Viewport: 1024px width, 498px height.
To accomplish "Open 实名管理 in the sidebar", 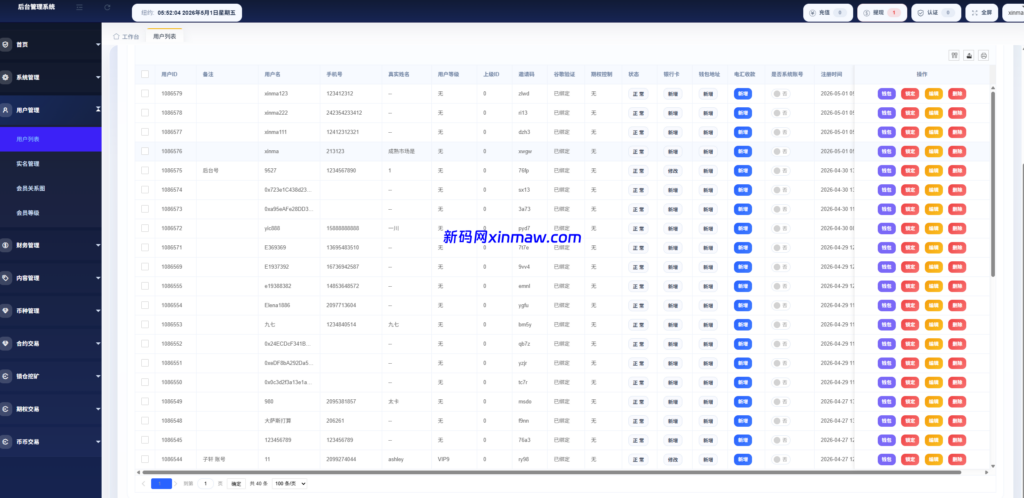I will pos(28,164).
